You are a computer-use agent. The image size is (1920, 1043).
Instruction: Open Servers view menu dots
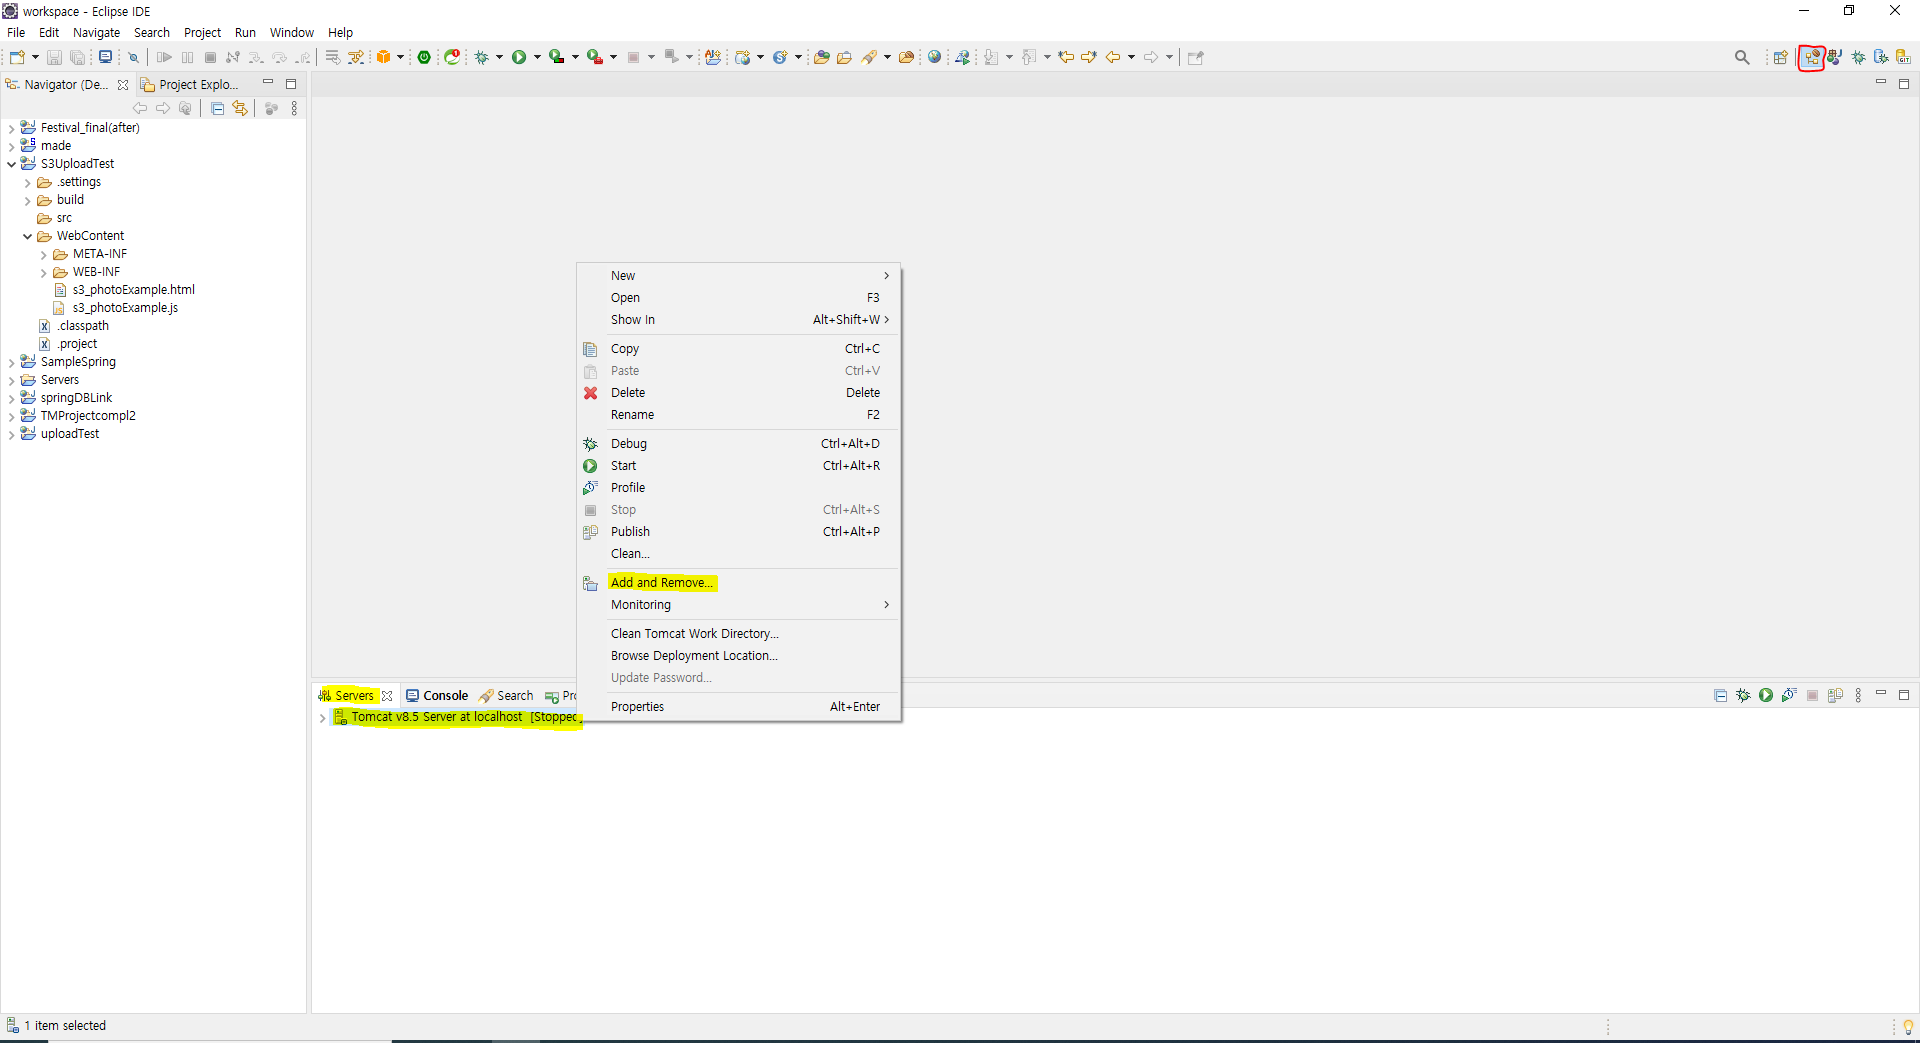tap(1858, 695)
